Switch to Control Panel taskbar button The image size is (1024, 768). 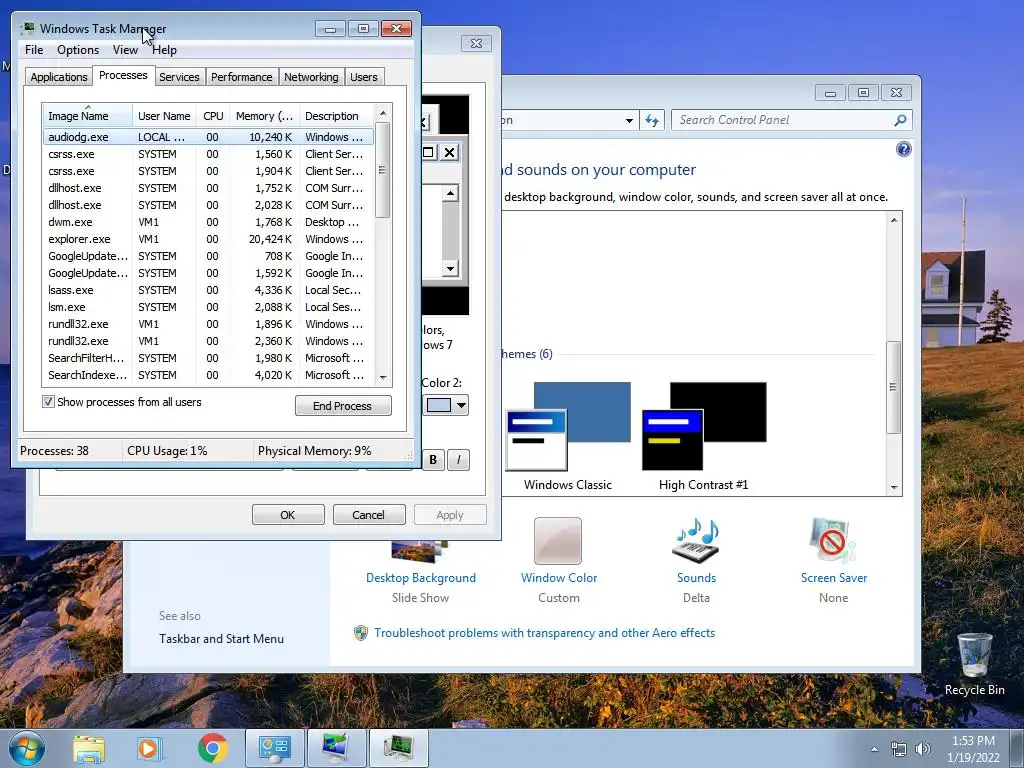coord(275,748)
